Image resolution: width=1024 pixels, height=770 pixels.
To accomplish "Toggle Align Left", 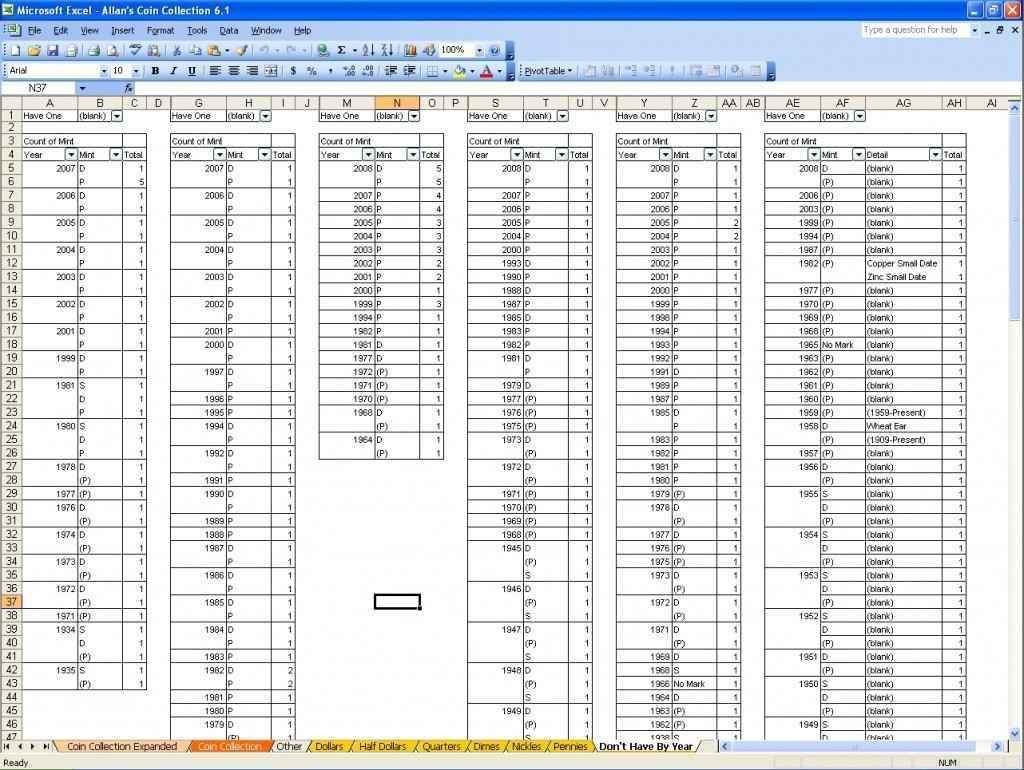I will pos(214,71).
